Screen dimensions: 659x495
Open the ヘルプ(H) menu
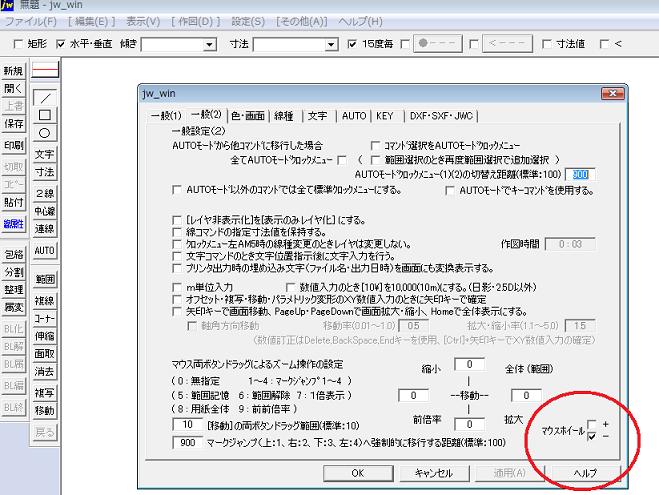coord(361,21)
